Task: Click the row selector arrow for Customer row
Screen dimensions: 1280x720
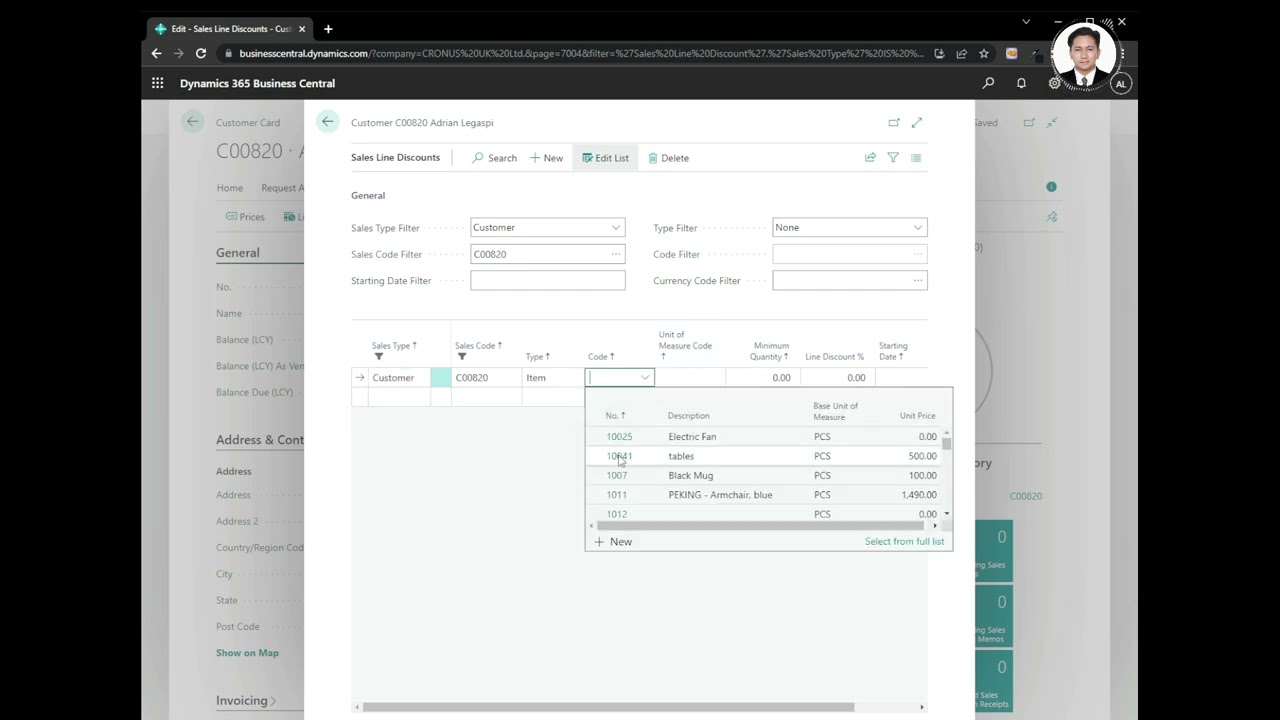Action: 360,378
